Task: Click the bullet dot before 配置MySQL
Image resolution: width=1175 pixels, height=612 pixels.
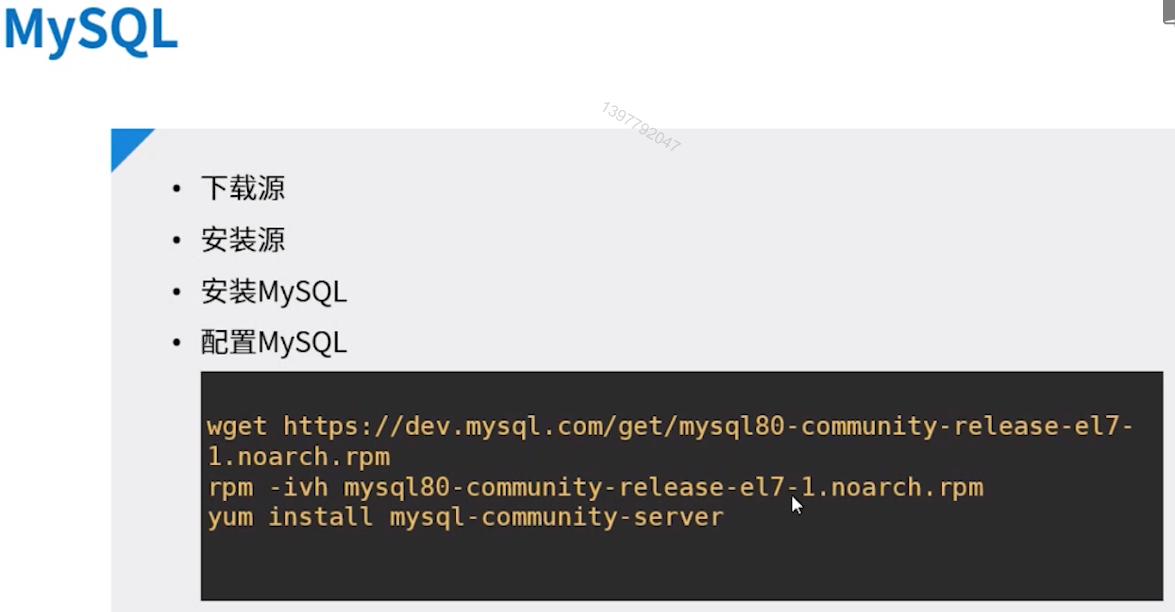Action: tap(176, 342)
